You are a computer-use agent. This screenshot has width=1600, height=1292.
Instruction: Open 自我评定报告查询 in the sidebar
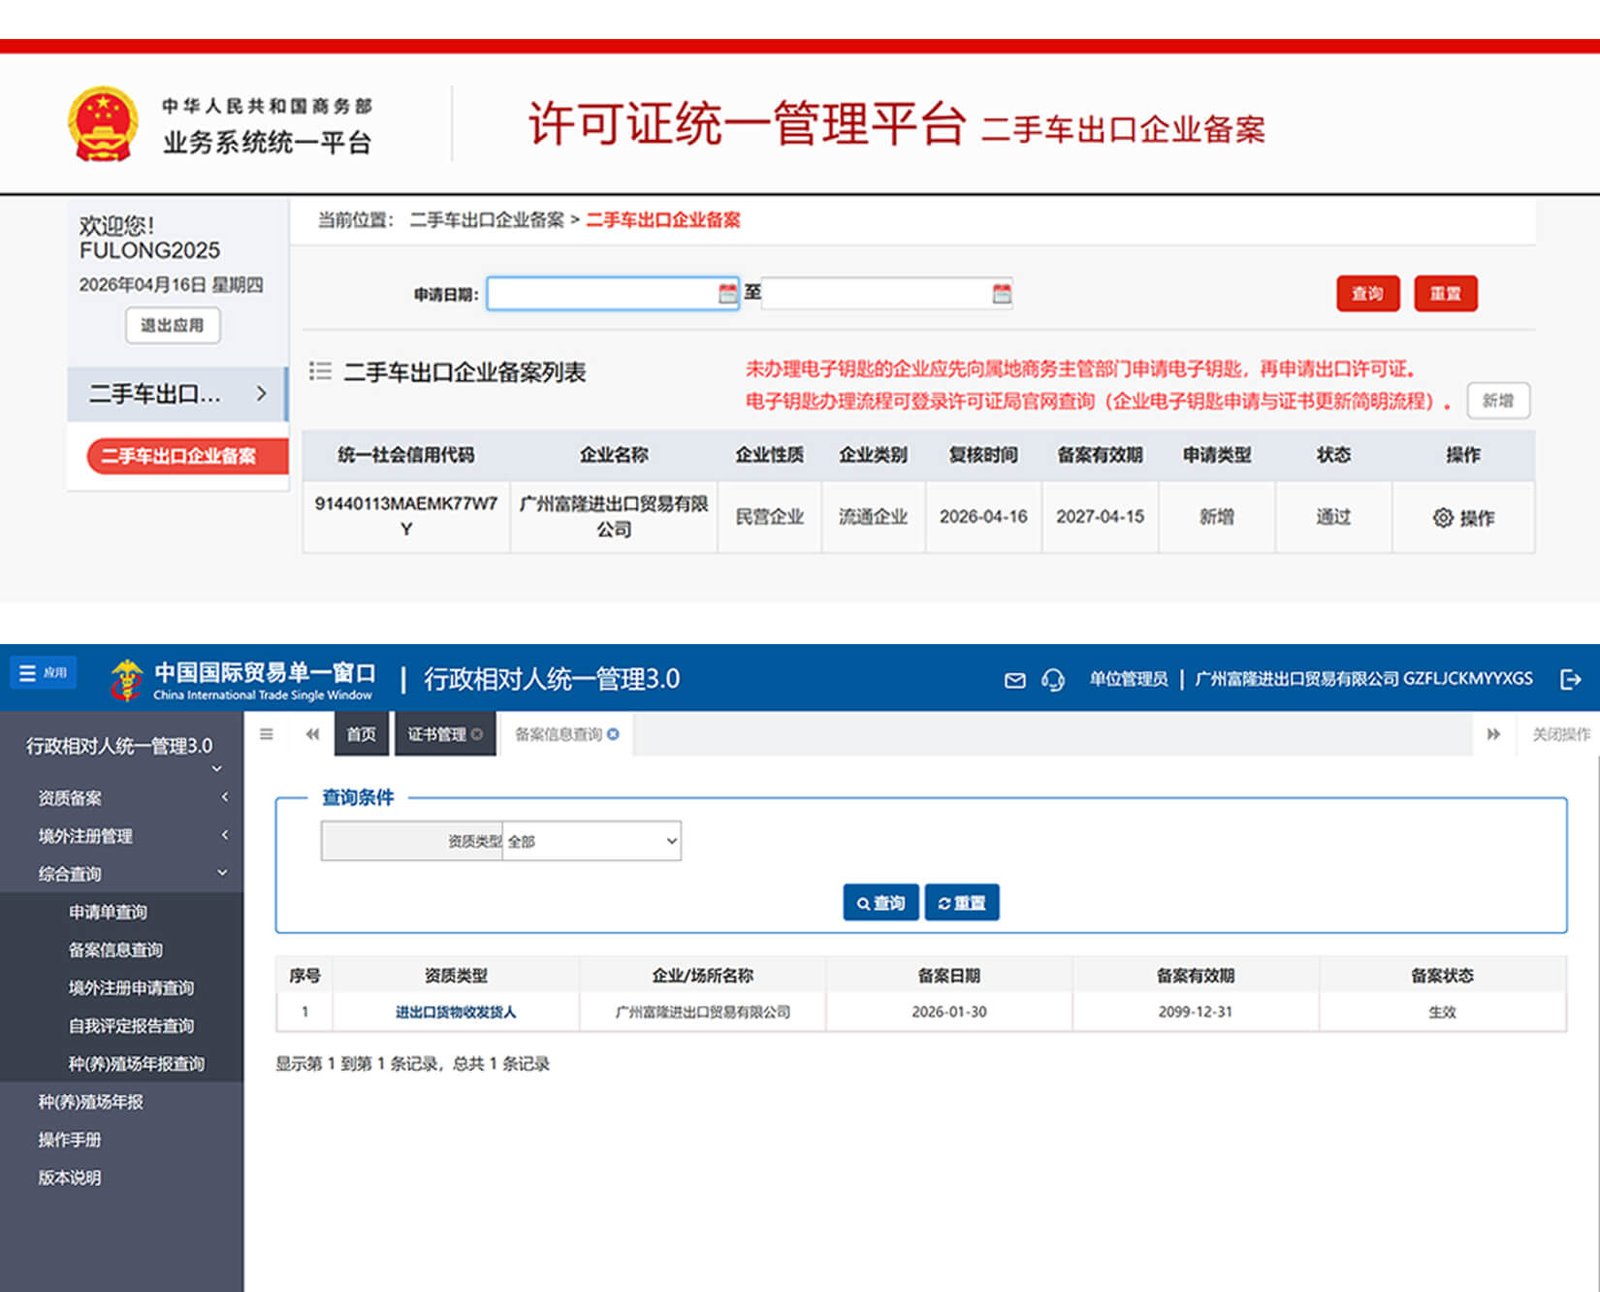coord(131,1025)
